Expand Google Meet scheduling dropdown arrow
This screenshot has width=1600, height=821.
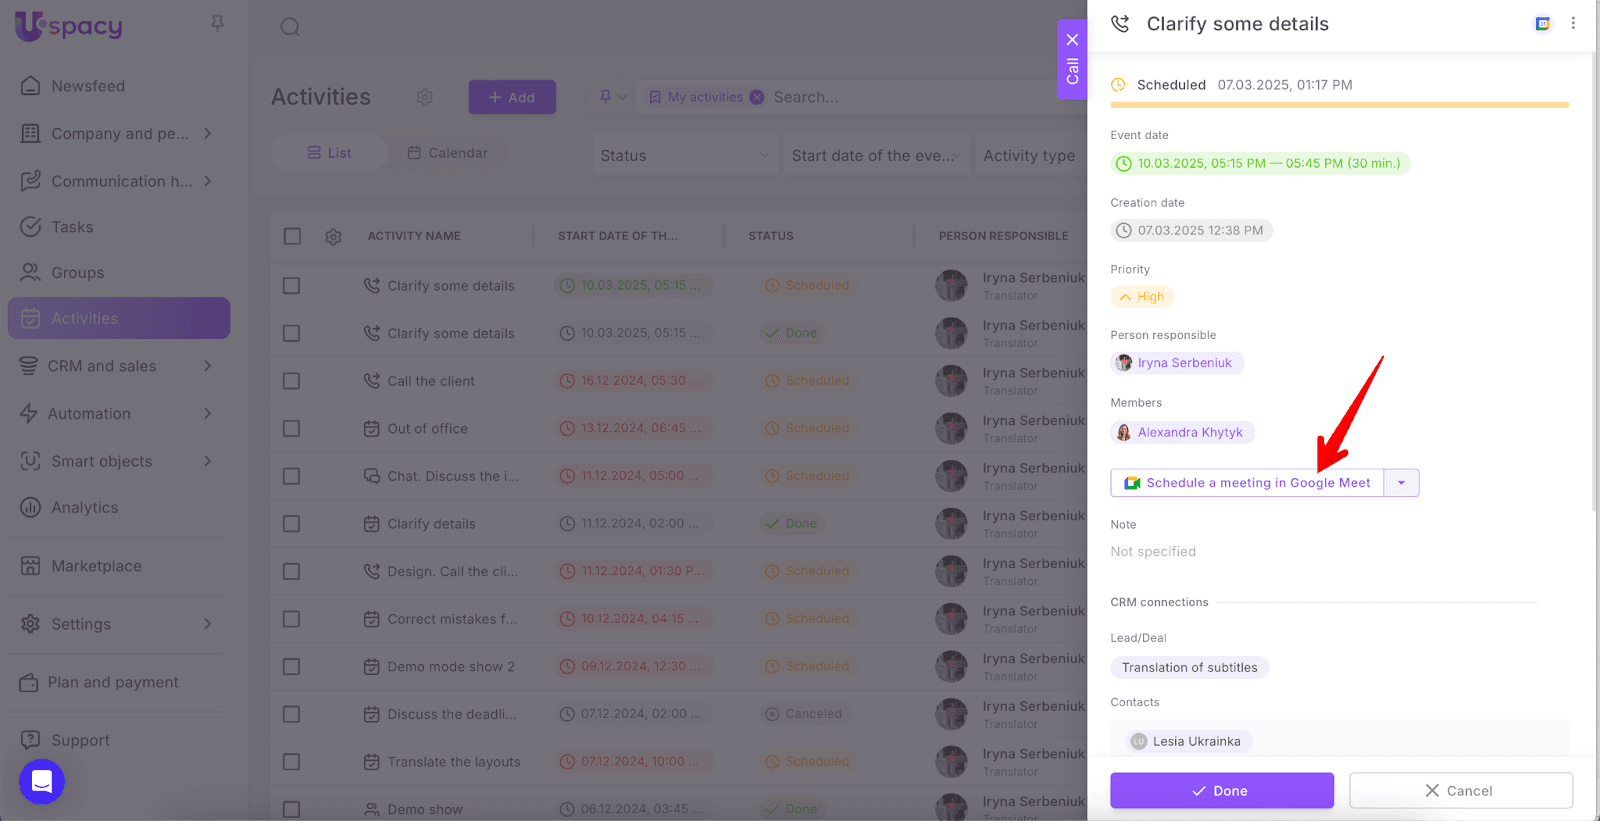click(x=1401, y=483)
